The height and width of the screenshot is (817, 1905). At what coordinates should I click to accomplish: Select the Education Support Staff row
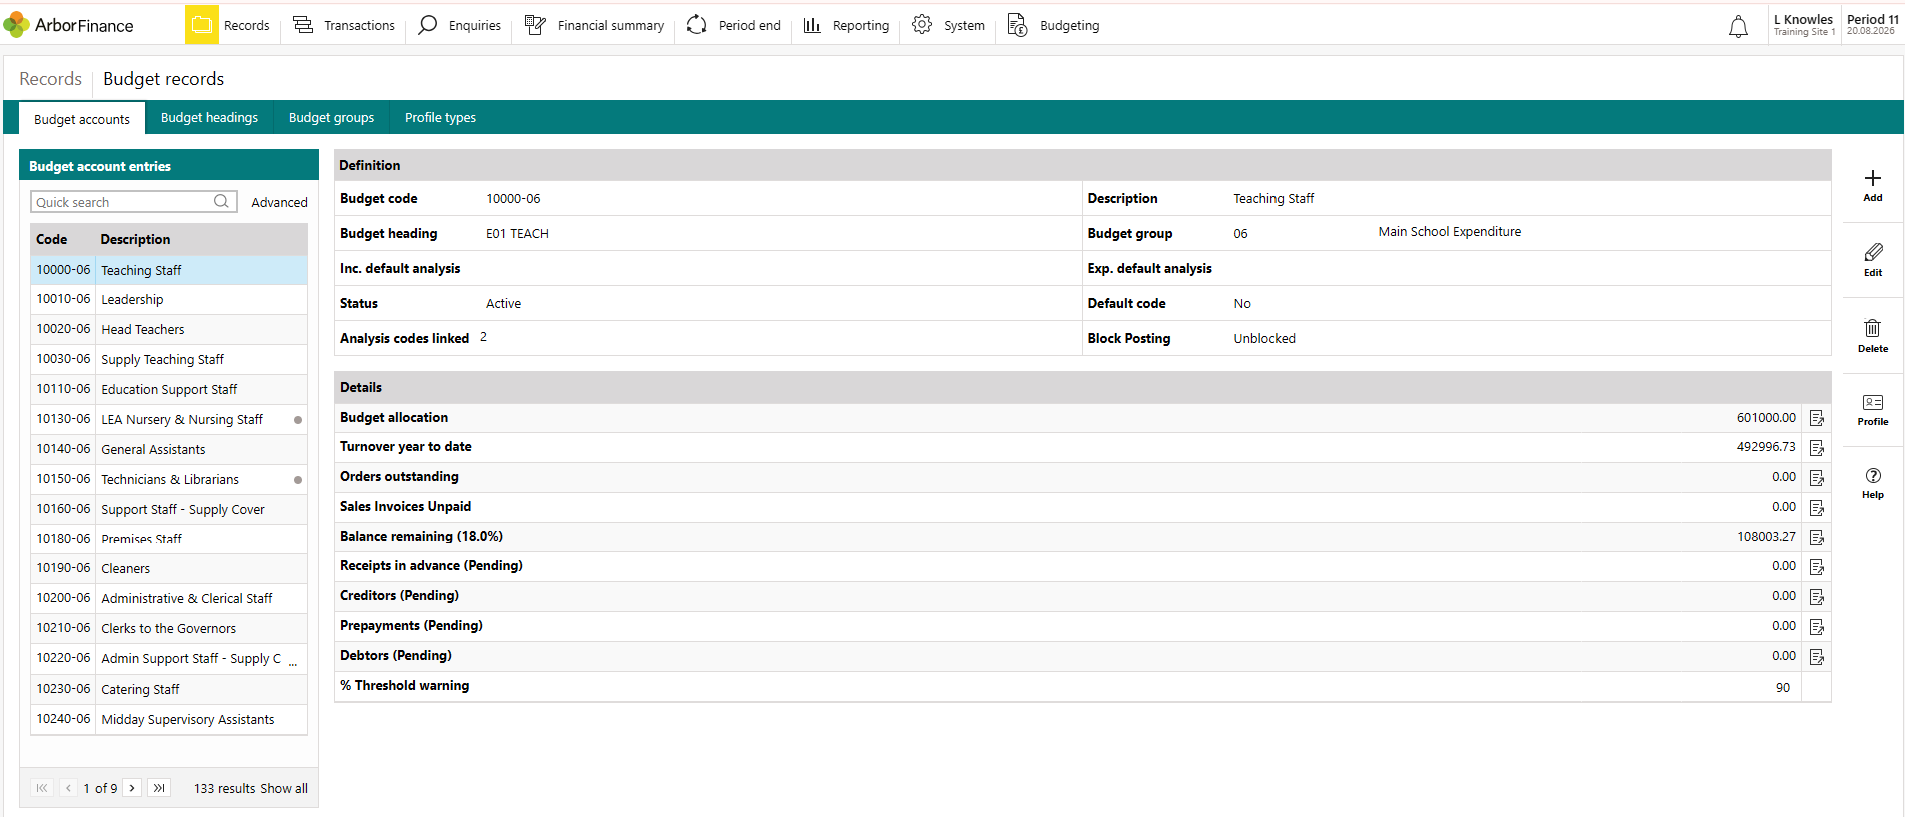(x=169, y=390)
